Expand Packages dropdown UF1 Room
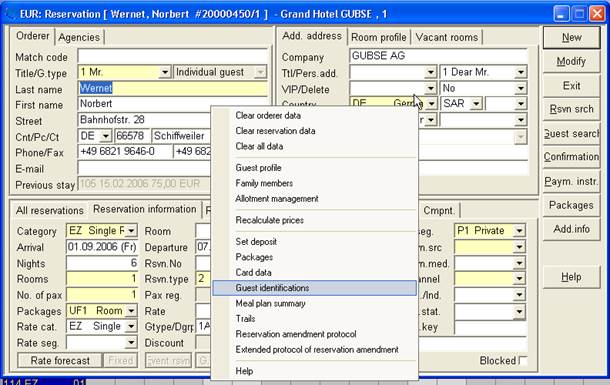The width and height of the screenshot is (610, 385). coord(131,311)
